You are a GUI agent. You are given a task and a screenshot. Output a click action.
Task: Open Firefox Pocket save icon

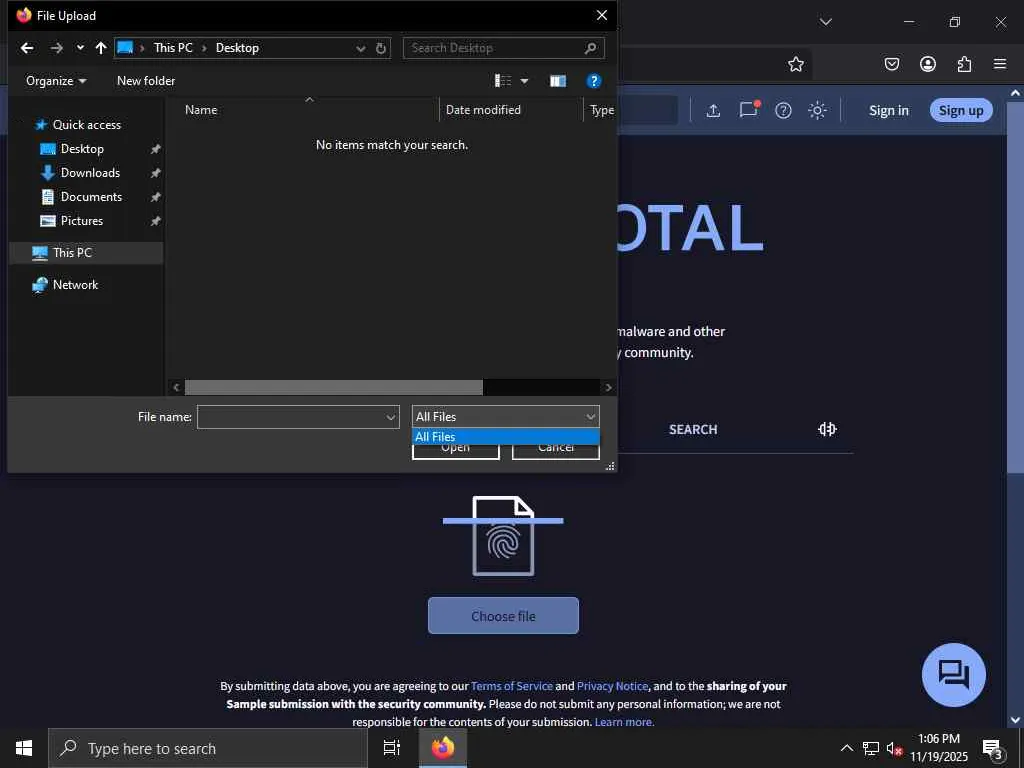click(891, 64)
